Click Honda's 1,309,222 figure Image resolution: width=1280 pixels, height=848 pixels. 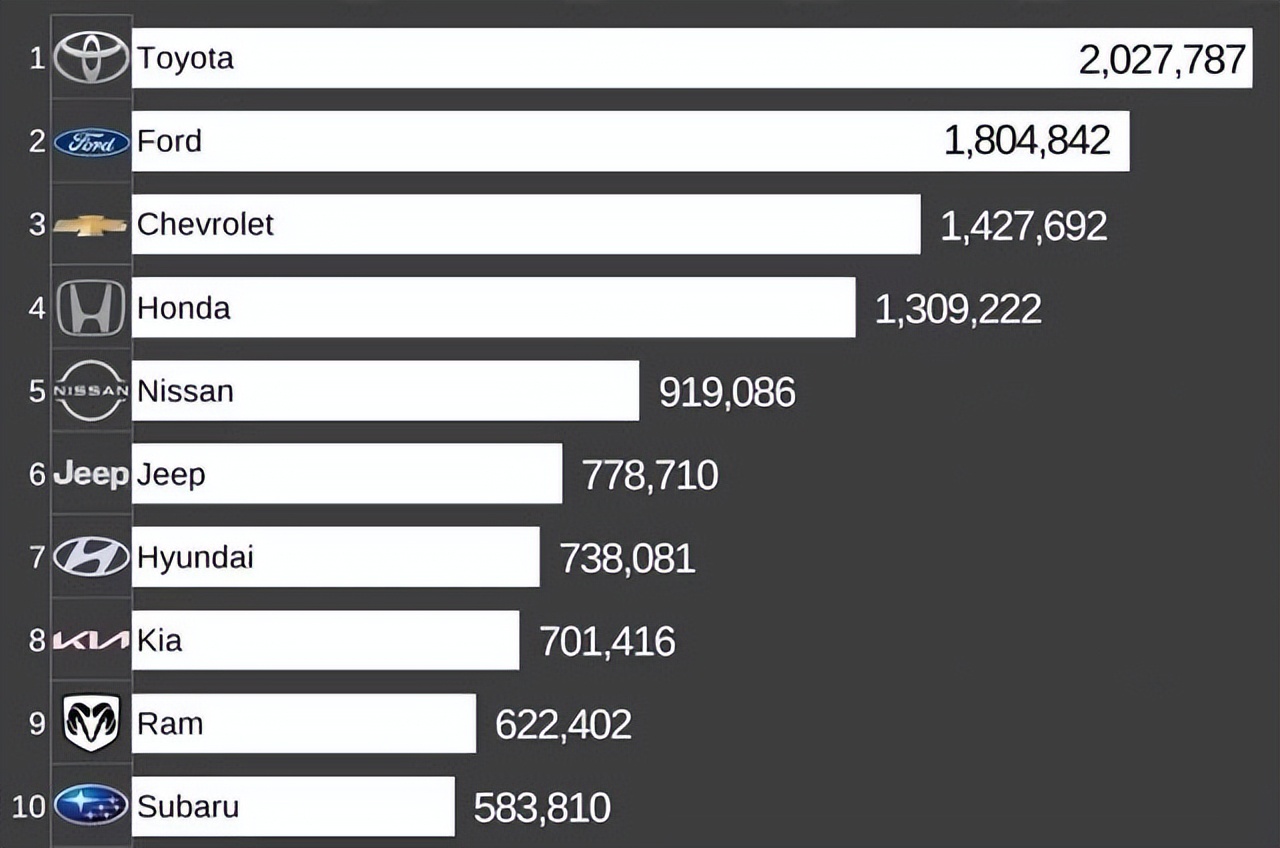958,309
